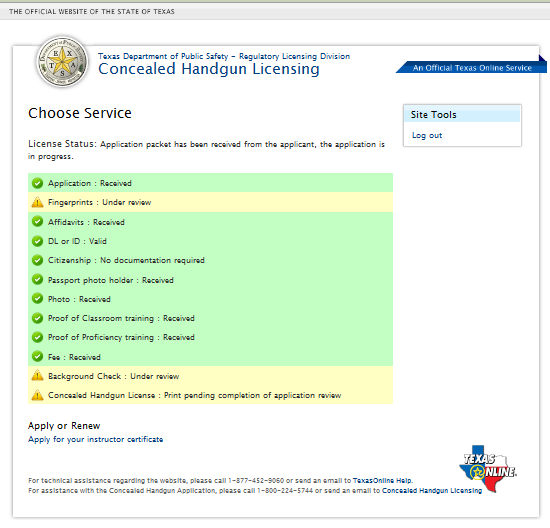The height and width of the screenshot is (528, 550).
Task: Log out using Site Tools link
Action: click(427, 135)
